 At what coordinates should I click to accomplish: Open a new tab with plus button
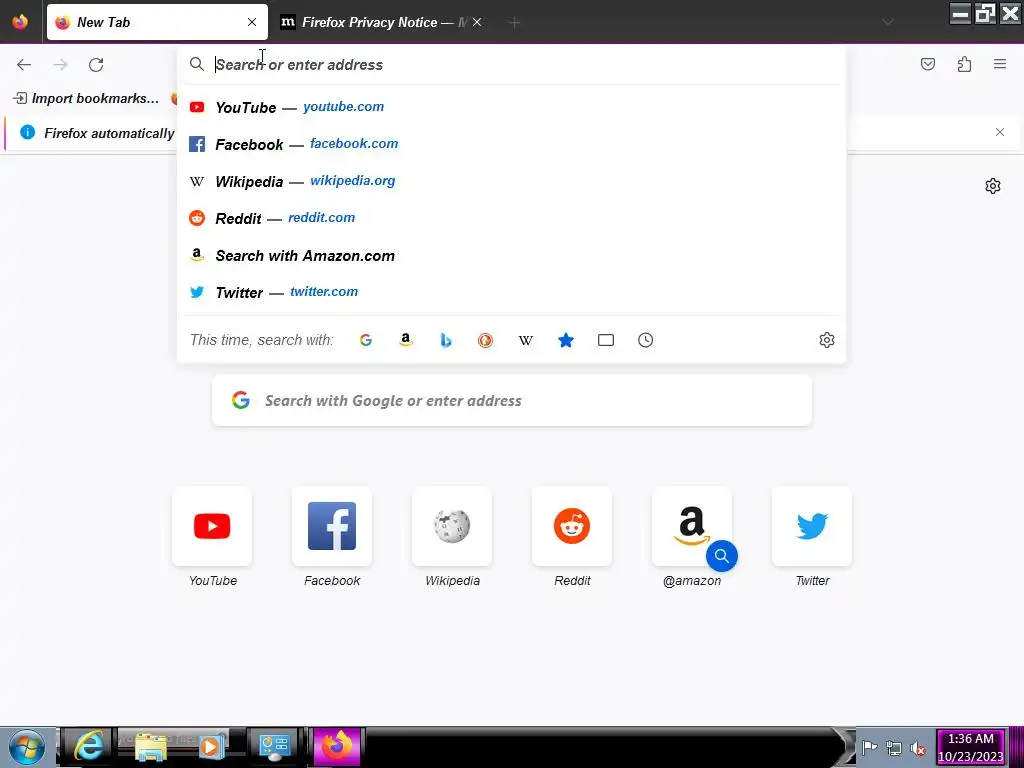[x=514, y=22]
